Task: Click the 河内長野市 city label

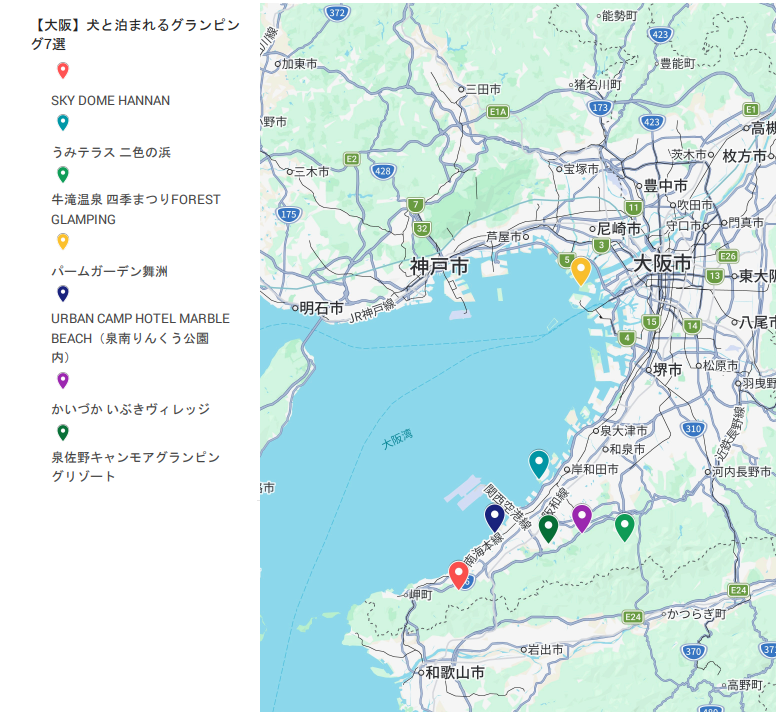Action: [741, 472]
